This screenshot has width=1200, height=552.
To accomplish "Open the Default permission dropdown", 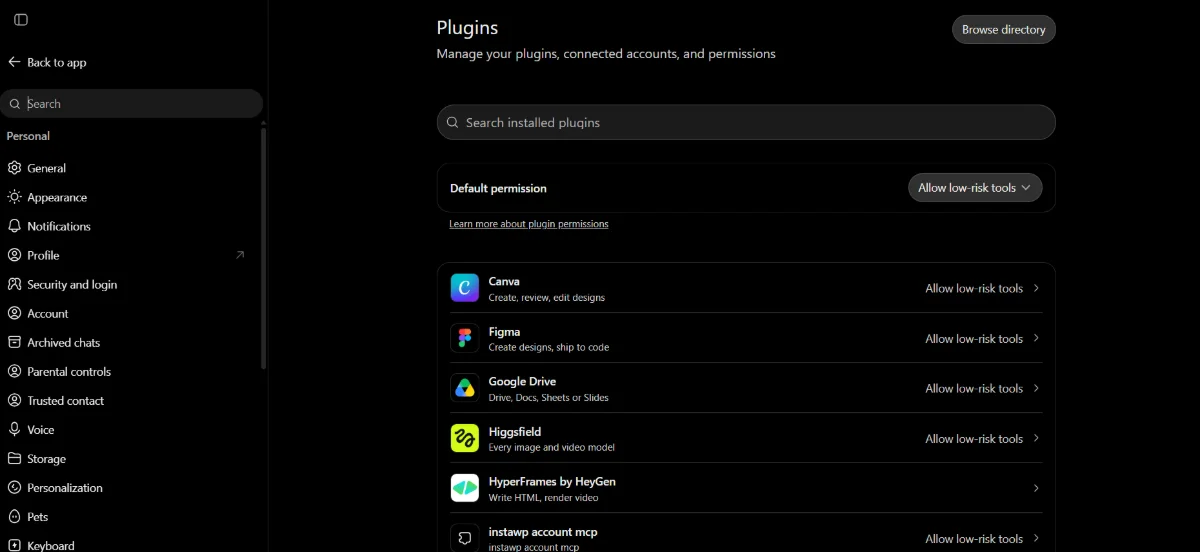I will coord(975,188).
